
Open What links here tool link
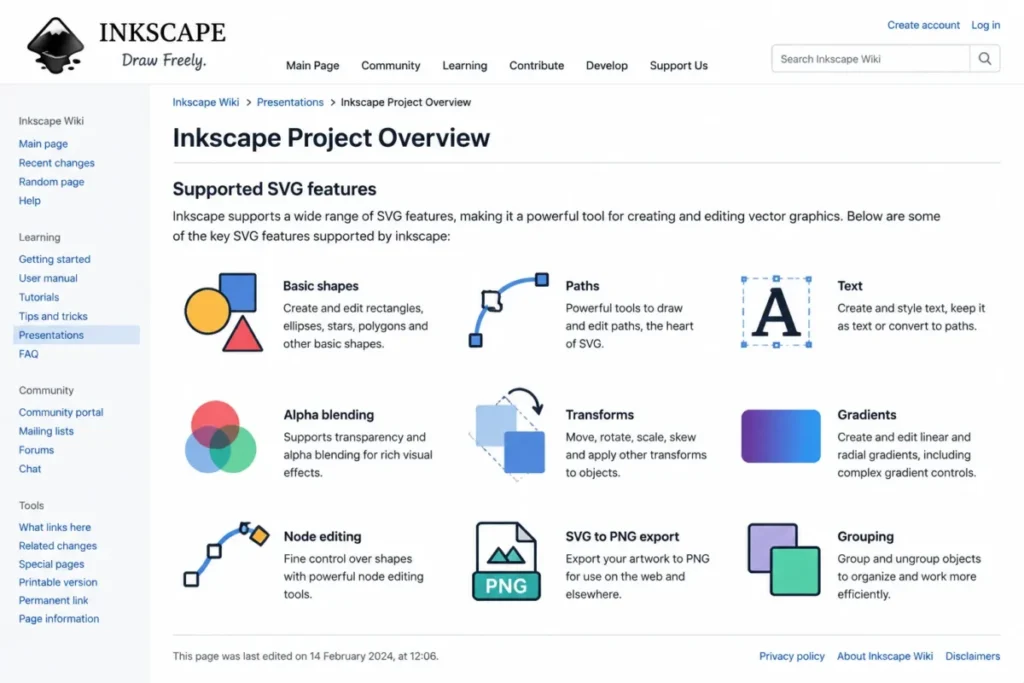[x=54, y=527]
